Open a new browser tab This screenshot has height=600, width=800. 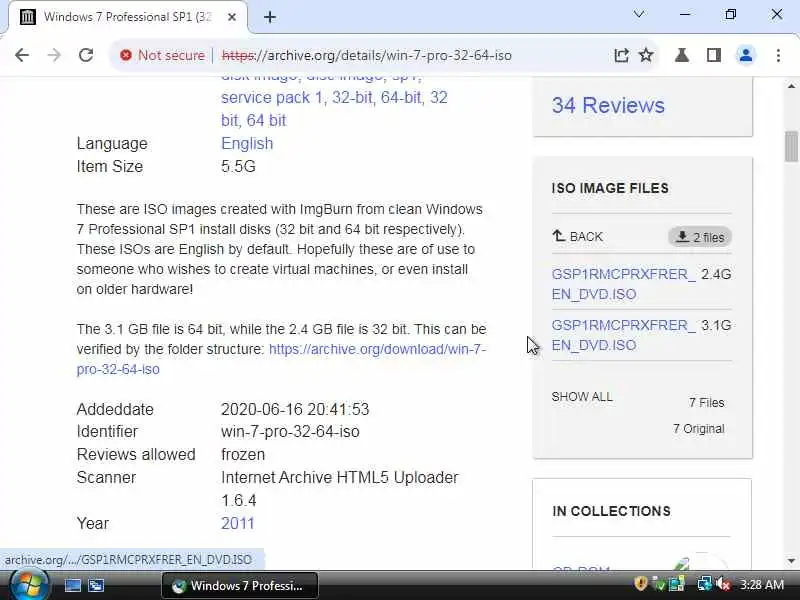[x=270, y=17]
